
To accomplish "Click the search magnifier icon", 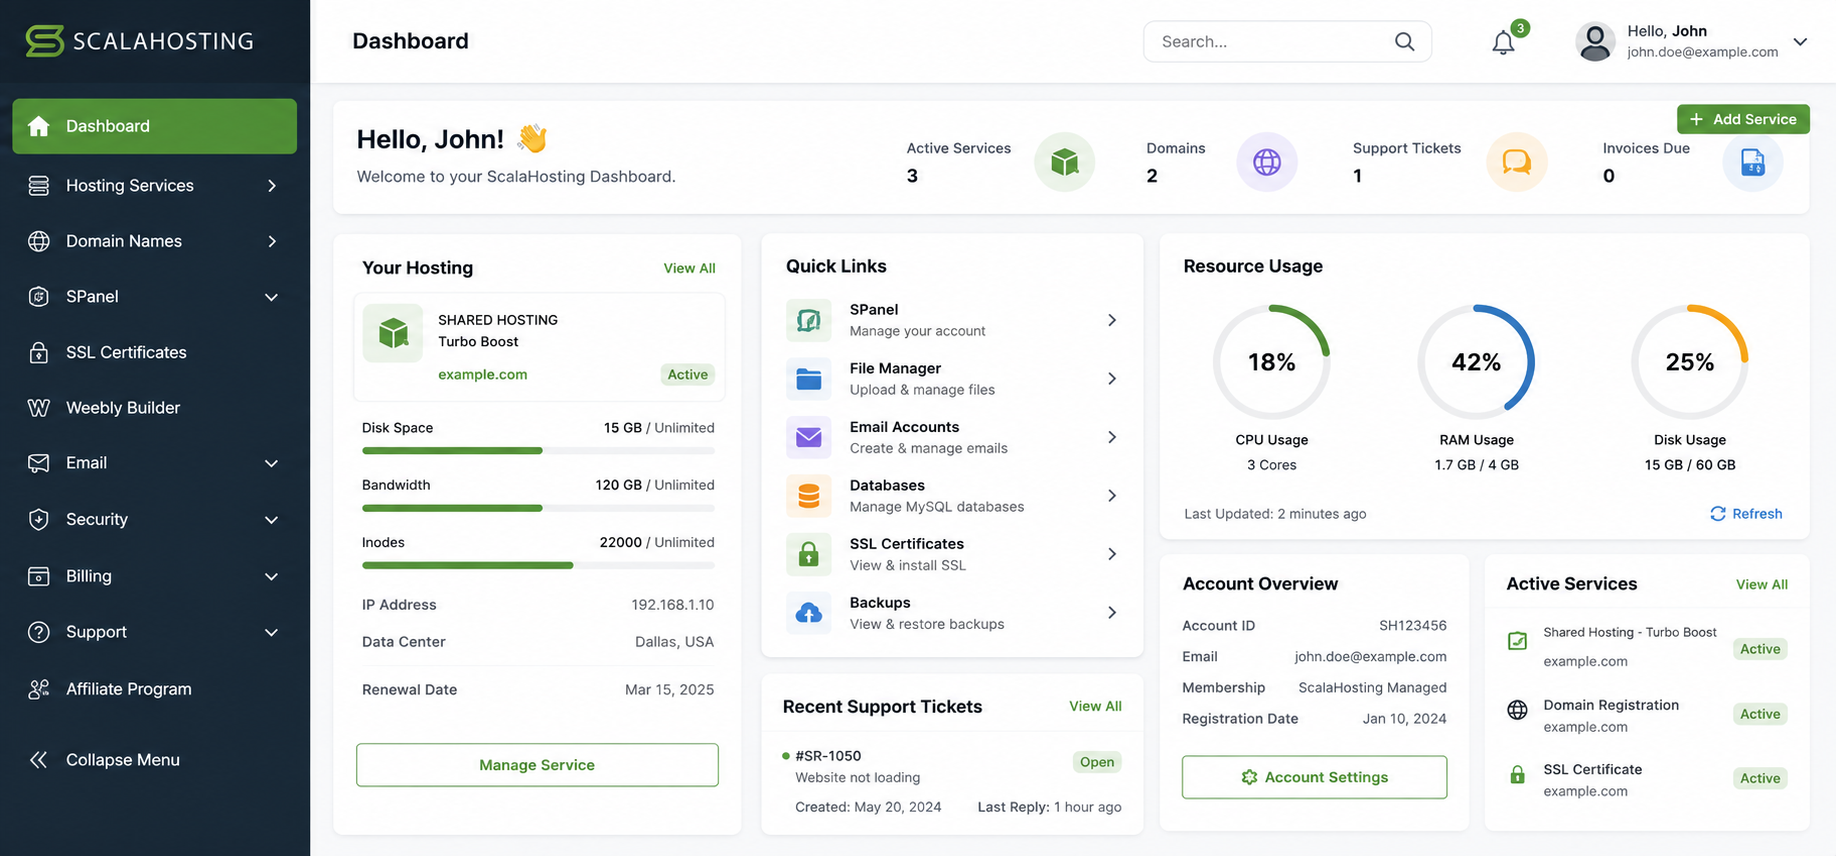I will (1404, 41).
